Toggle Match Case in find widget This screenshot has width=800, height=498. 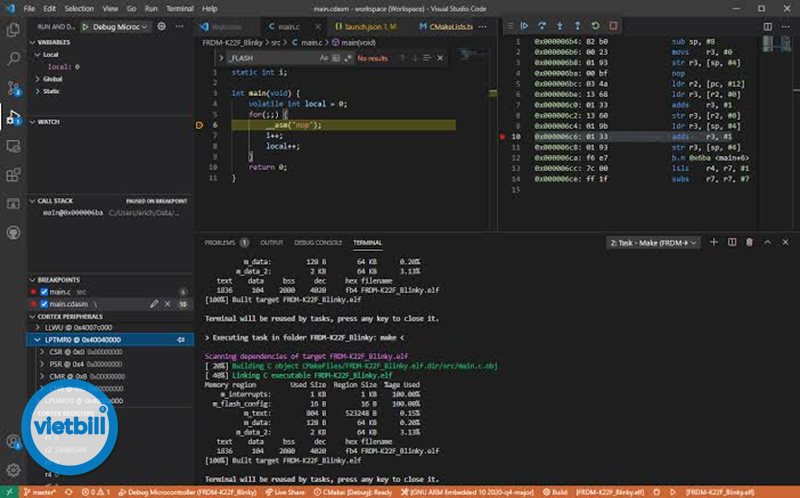pos(323,58)
